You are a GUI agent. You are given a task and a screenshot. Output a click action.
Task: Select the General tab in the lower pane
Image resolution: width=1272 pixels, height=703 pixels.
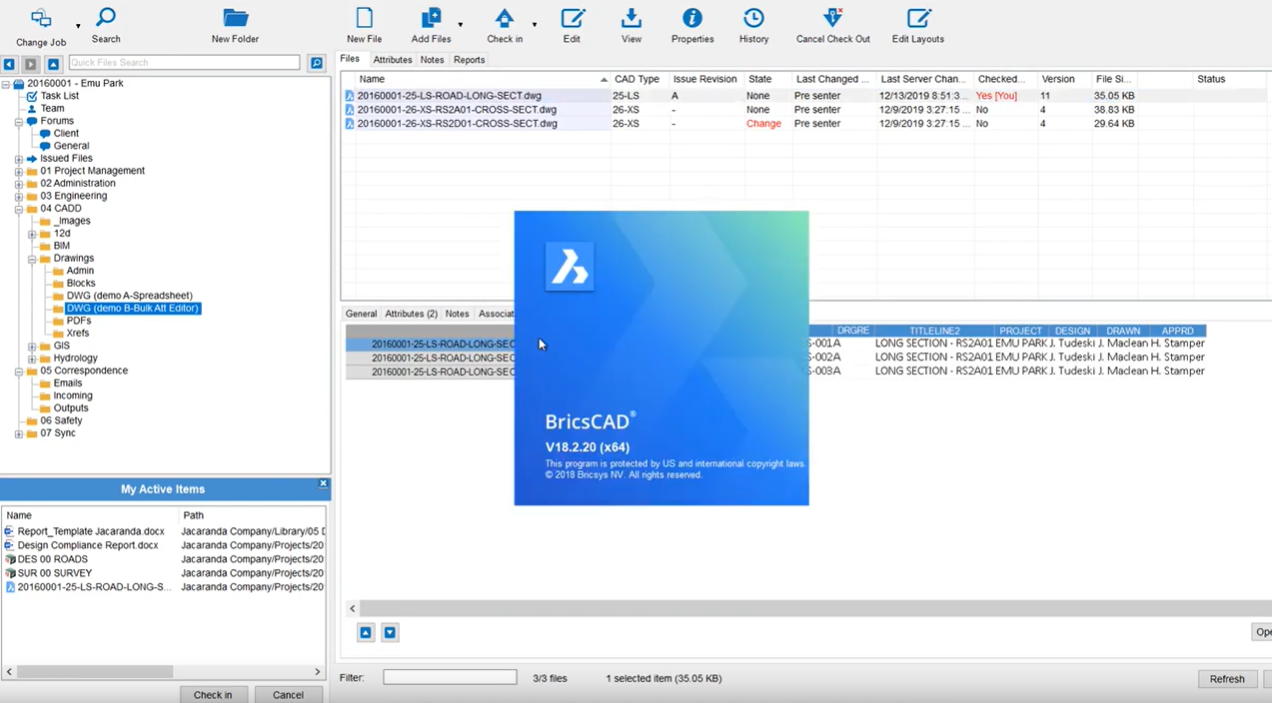point(361,314)
